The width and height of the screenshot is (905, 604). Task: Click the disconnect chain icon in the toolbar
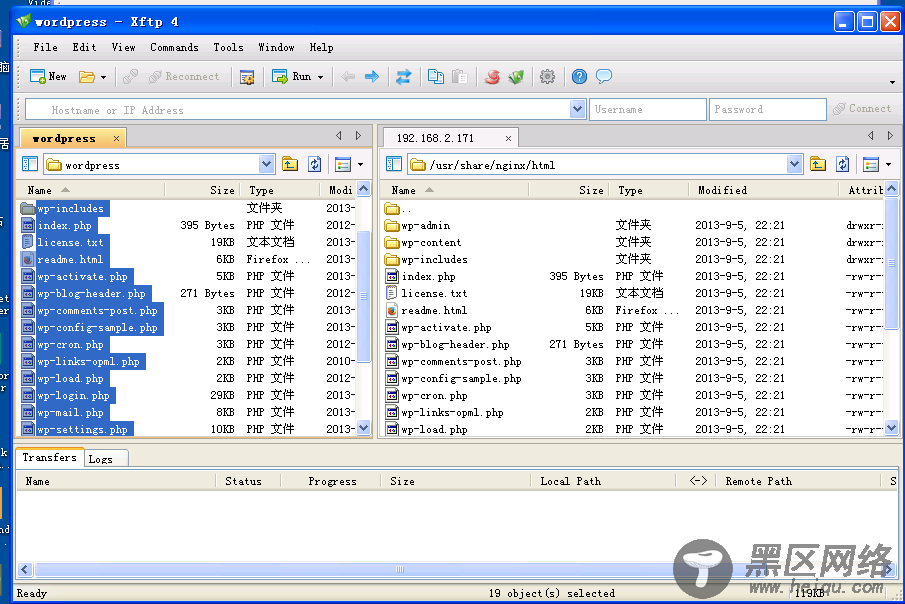coord(130,76)
